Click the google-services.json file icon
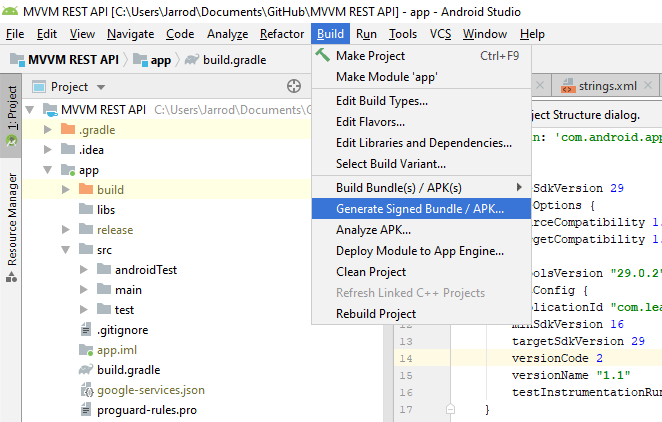 tap(87, 390)
